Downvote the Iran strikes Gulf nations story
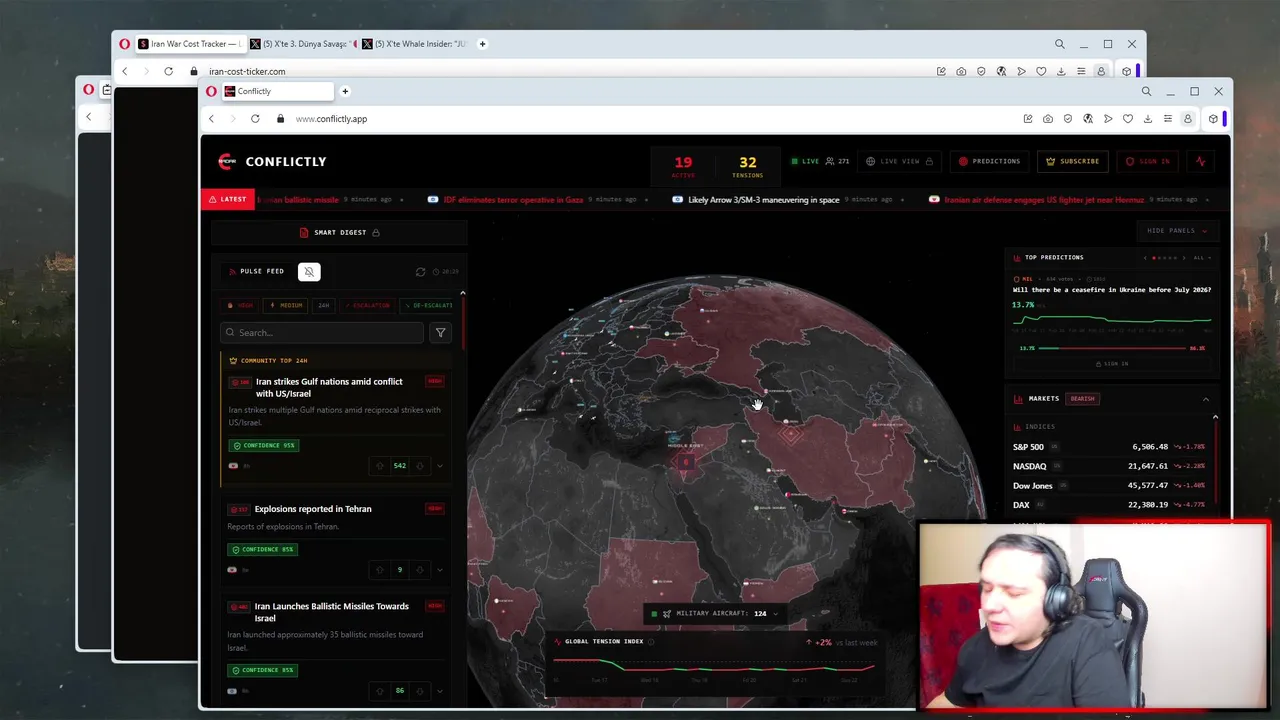Viewport: 1280px width, 720px height. coord(419,466)
